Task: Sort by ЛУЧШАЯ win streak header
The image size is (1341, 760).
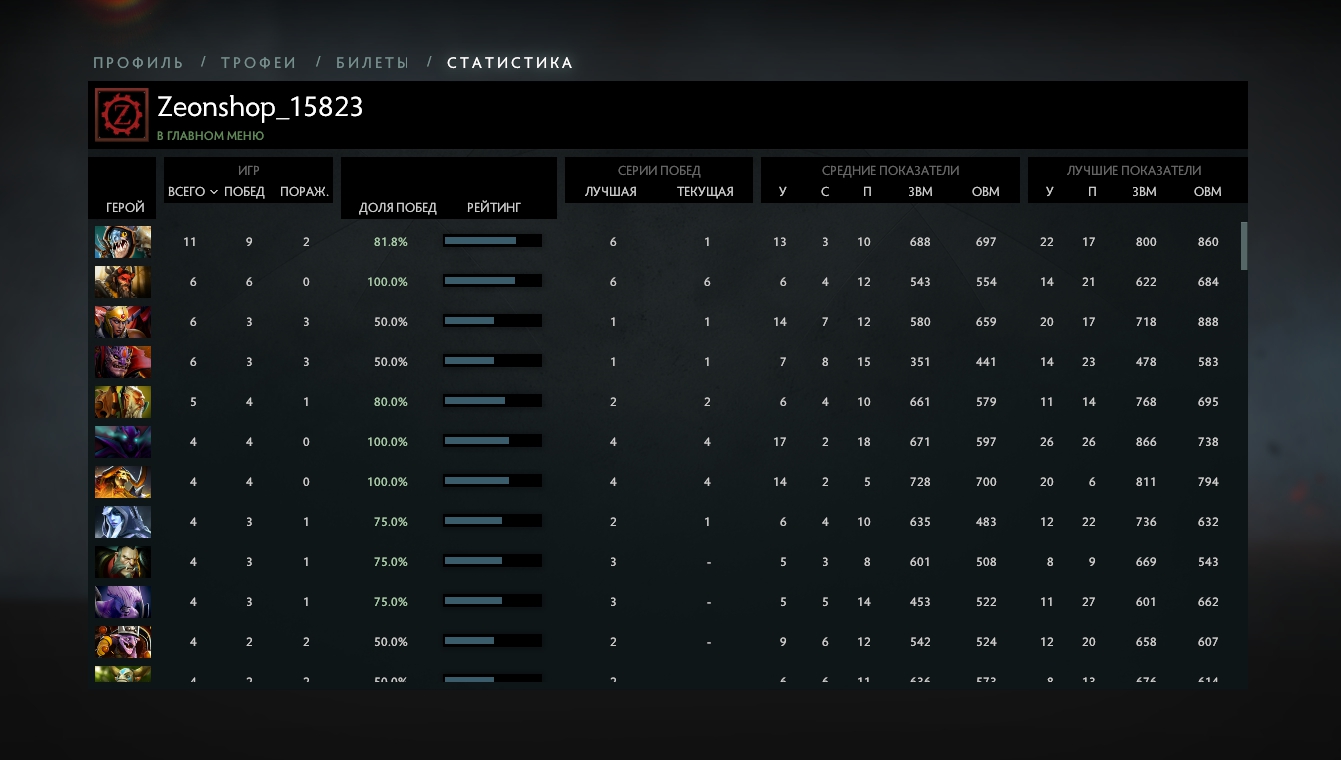Action: tap(611, 192)
